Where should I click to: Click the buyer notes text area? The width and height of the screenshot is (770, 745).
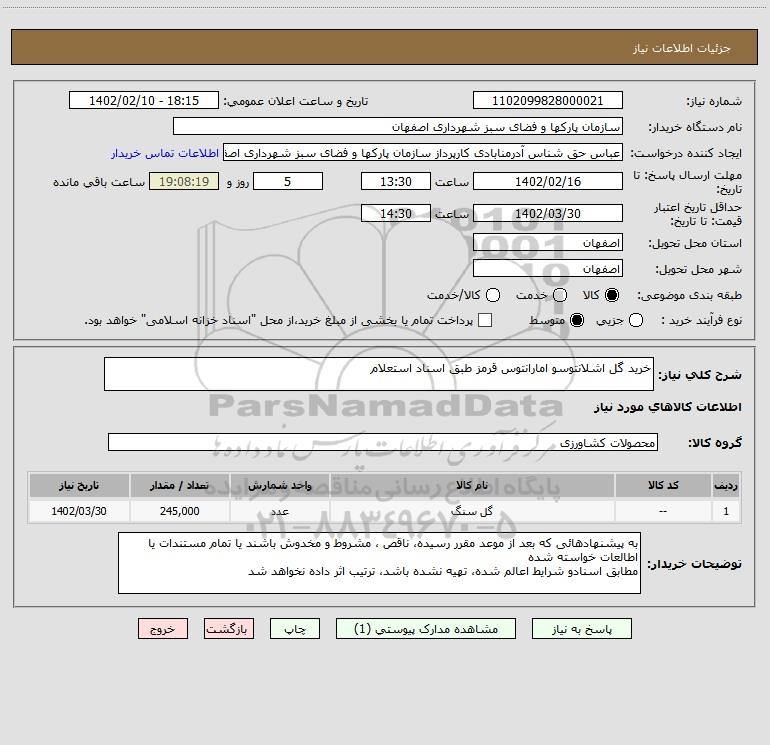(379, 563)
